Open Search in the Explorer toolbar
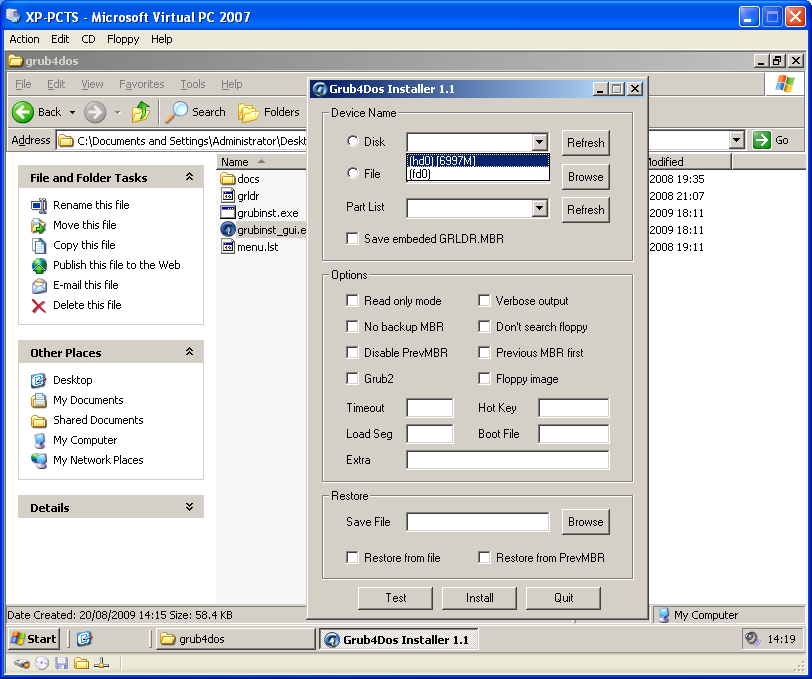Screen dimensions: 812x679 196,112
